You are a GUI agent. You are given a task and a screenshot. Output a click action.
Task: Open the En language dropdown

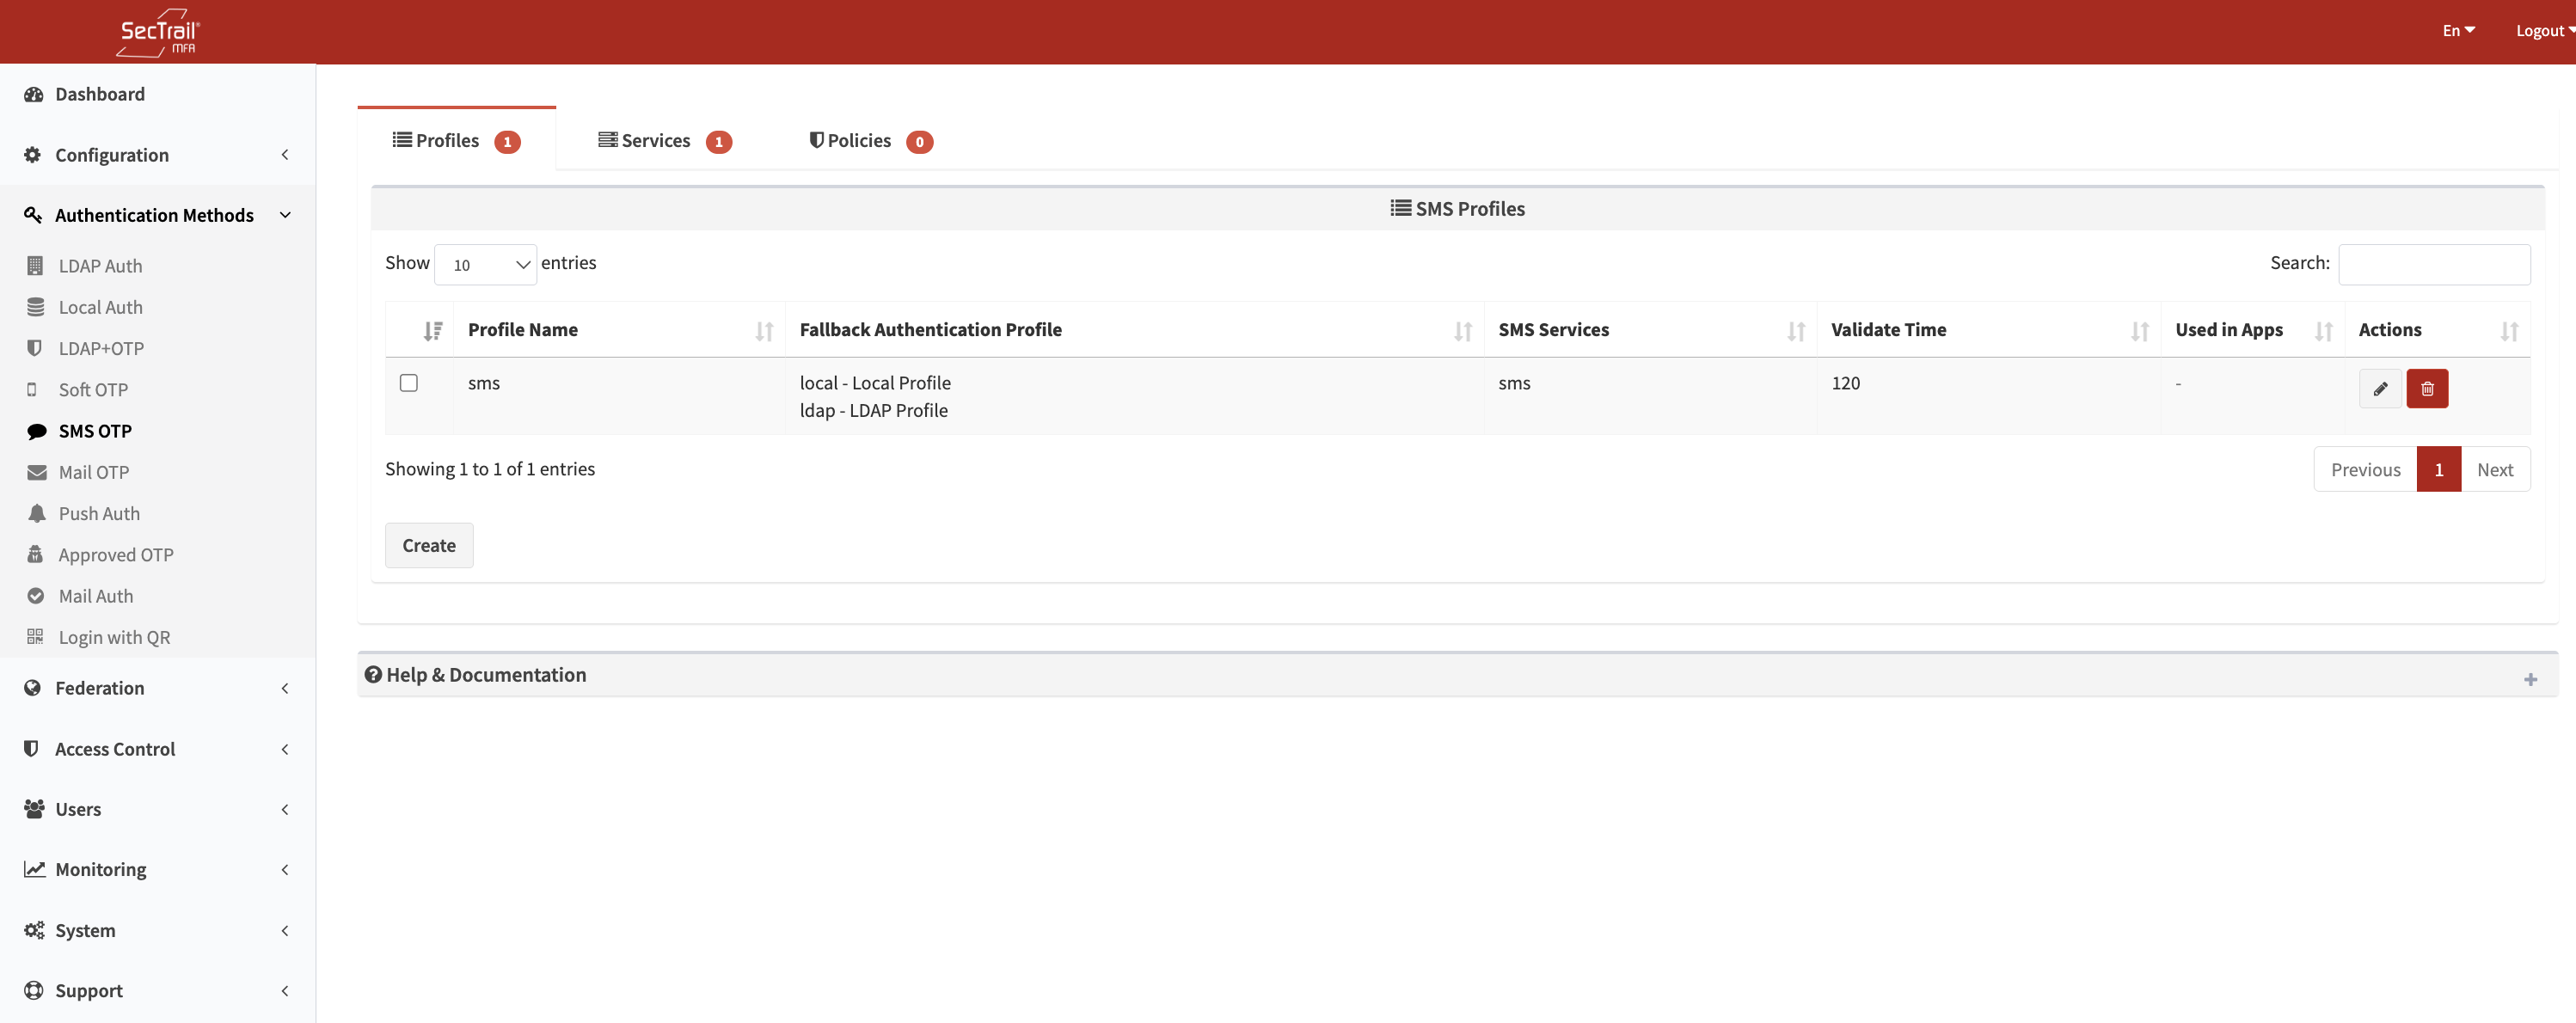[2457, 30]
